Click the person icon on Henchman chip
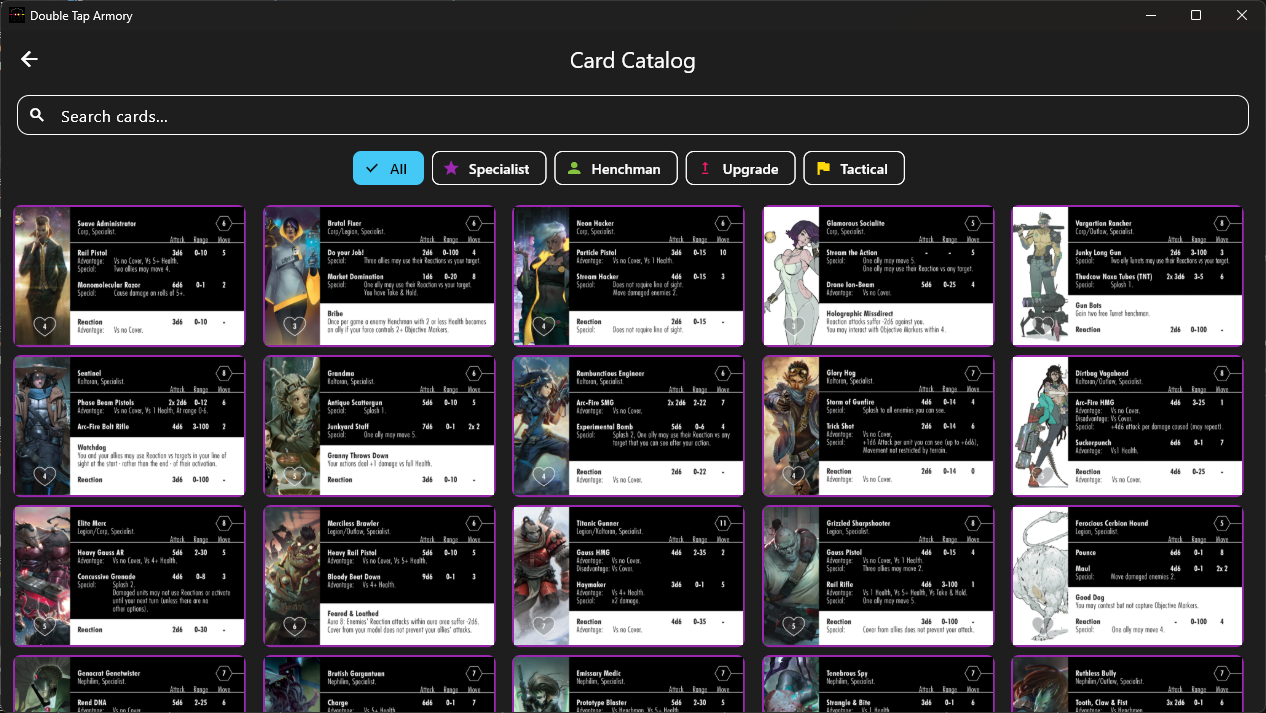 [574, 168]
